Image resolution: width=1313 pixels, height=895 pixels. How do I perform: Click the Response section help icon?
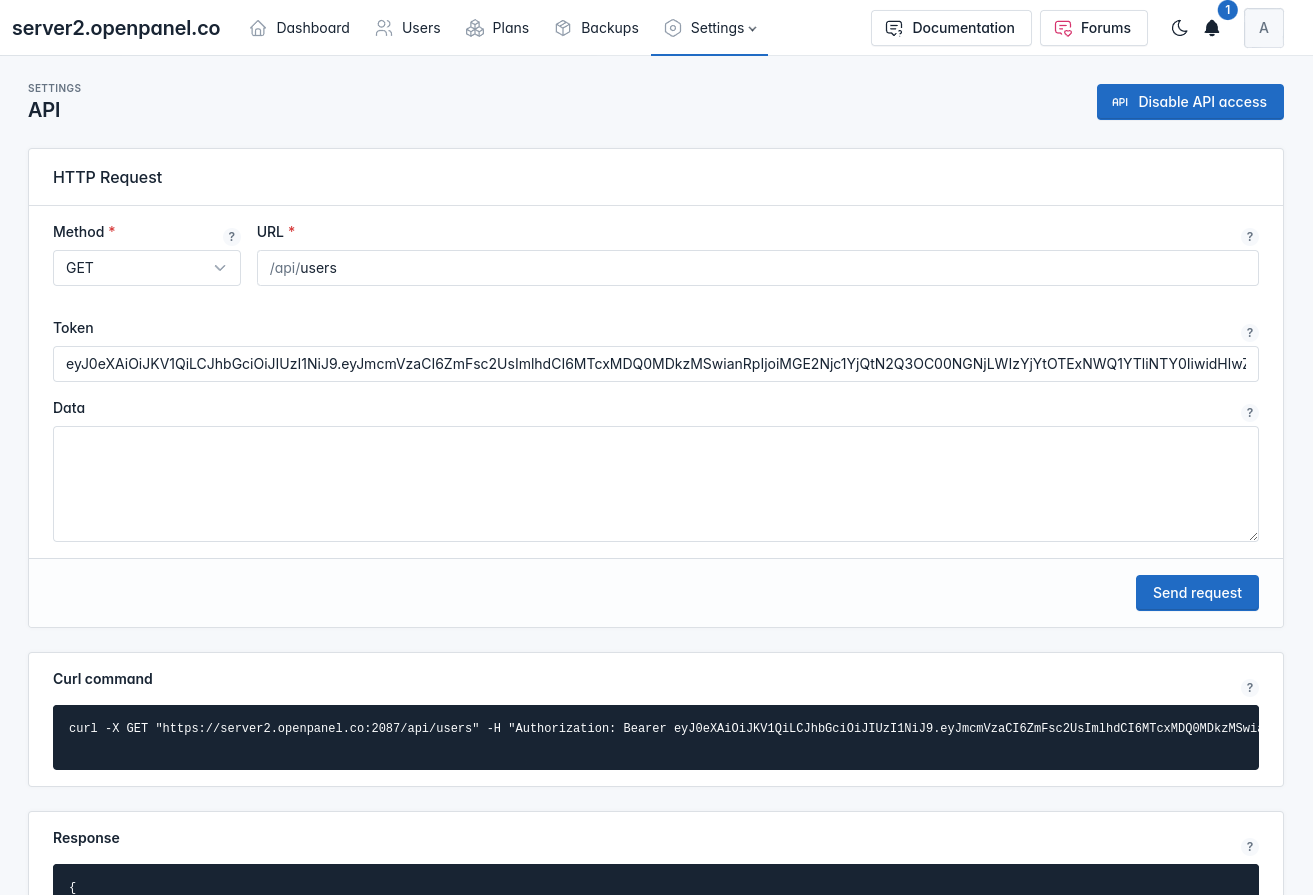pyautogui.click(x=1249, y=847)
